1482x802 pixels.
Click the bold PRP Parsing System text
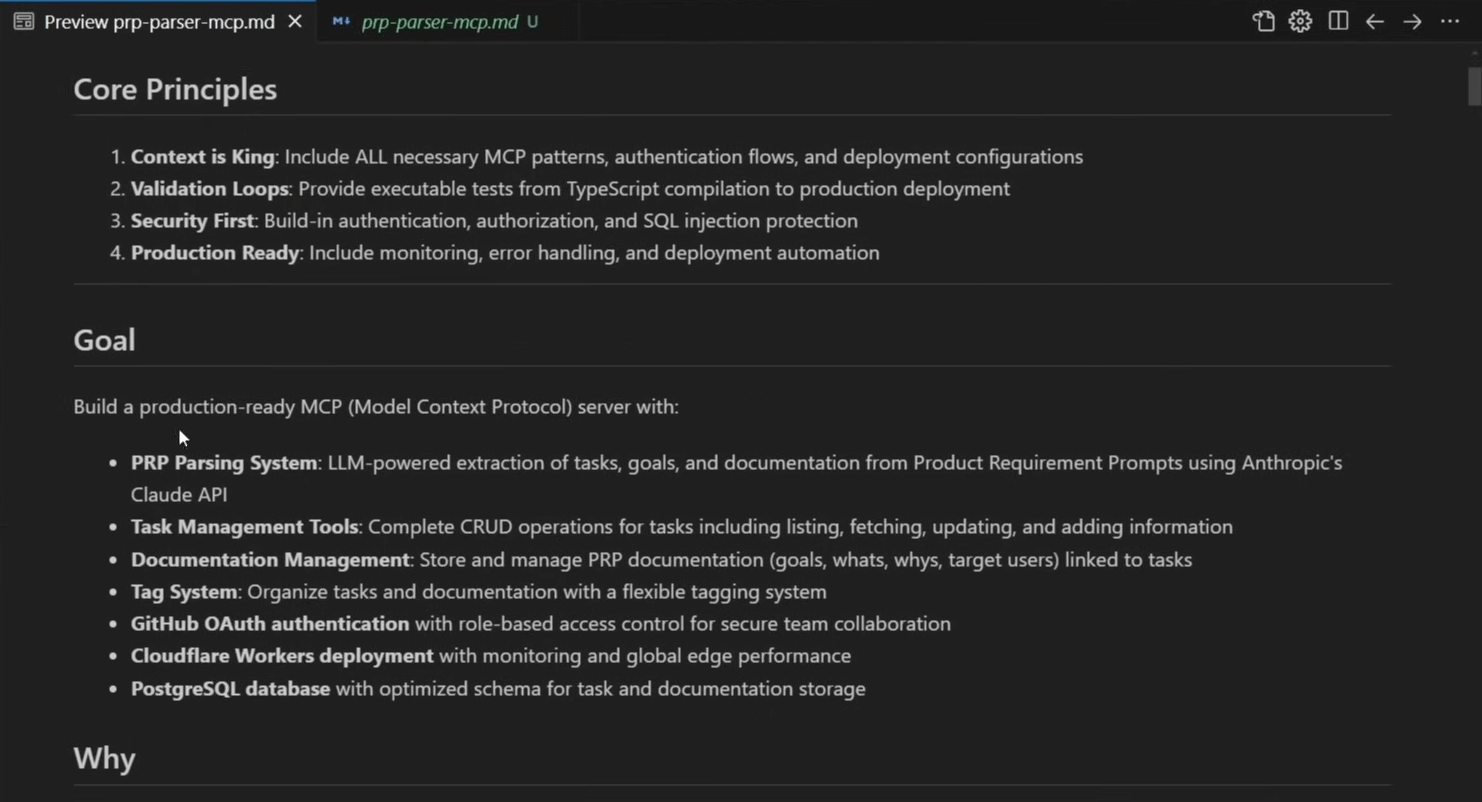224,463
